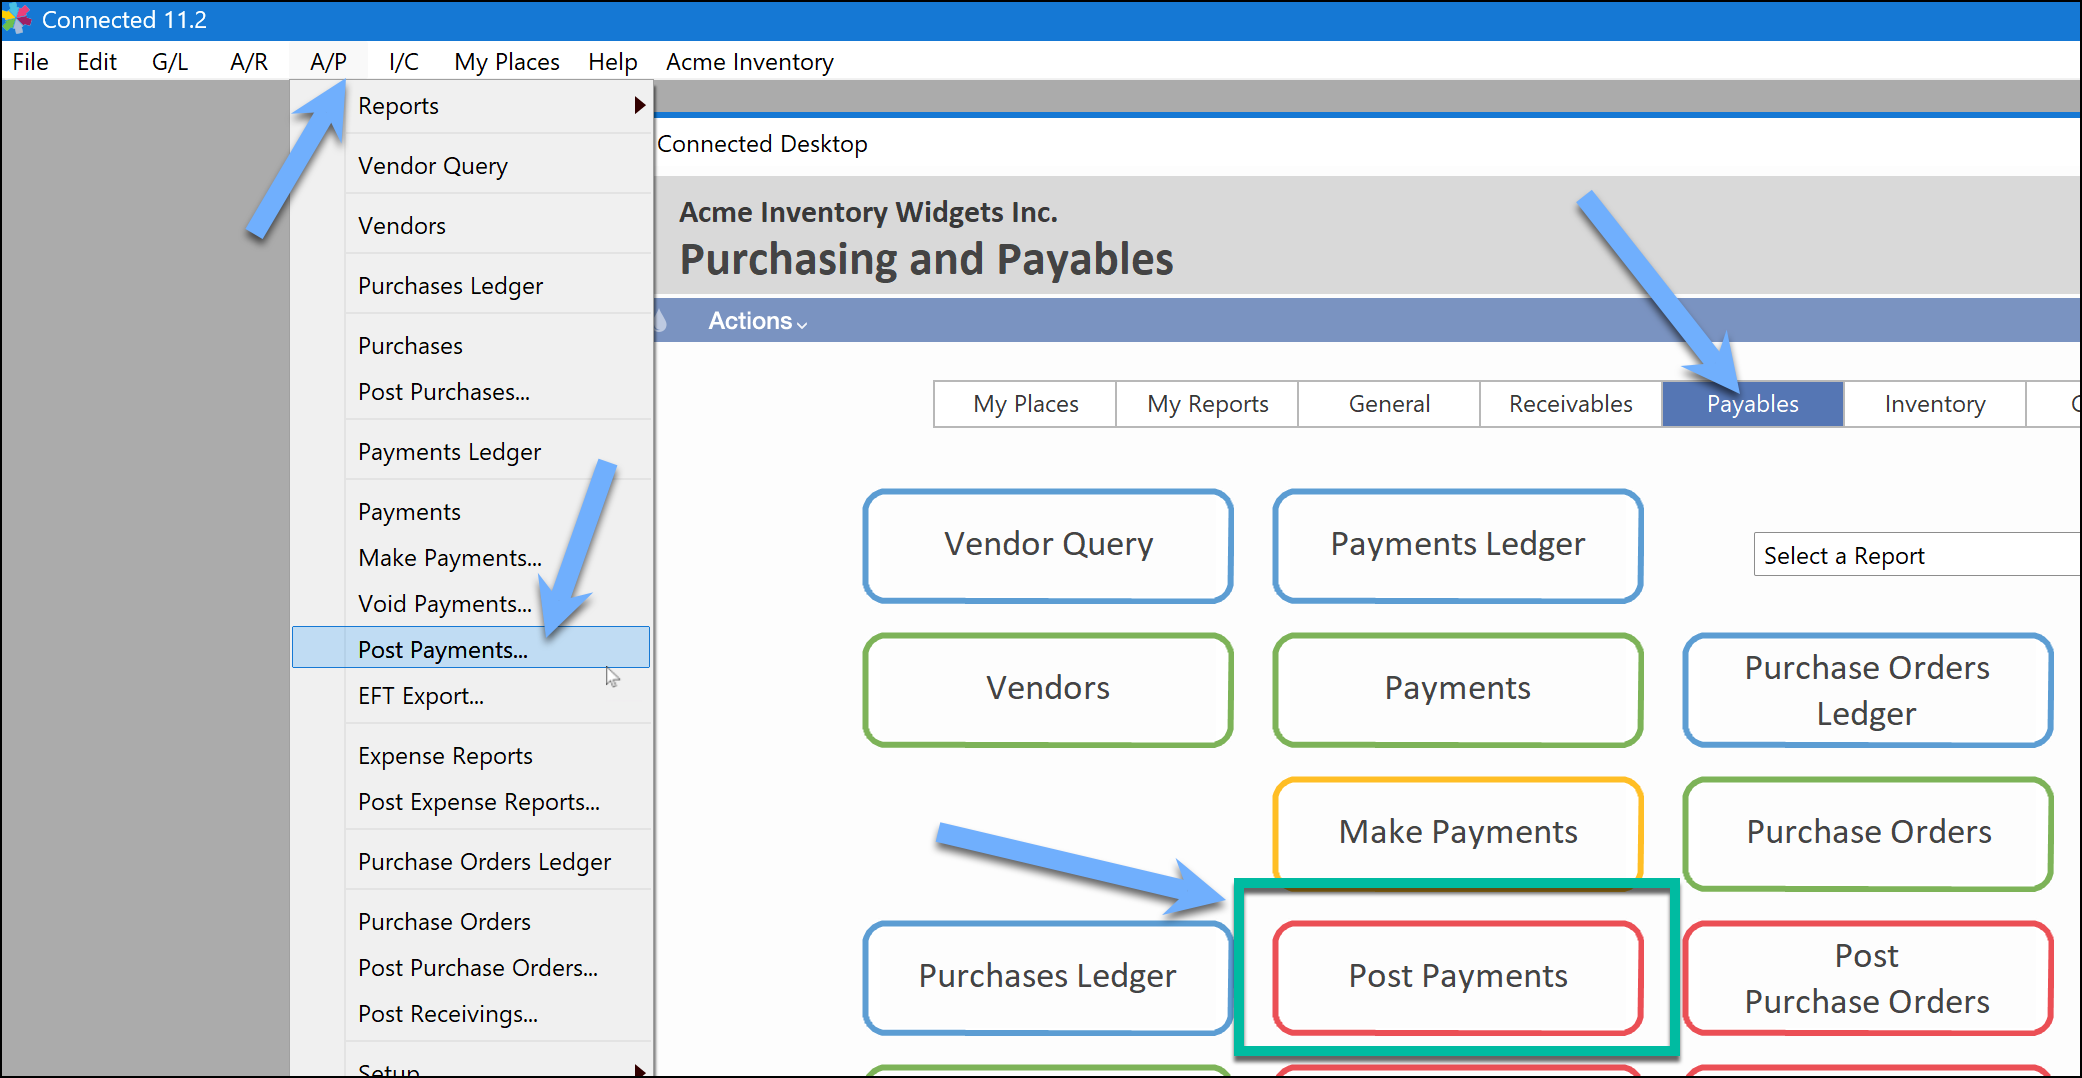Choose Payments in A/P menu
The width and height of the screenshot is (2082, 1078).
tap(471, 512)
